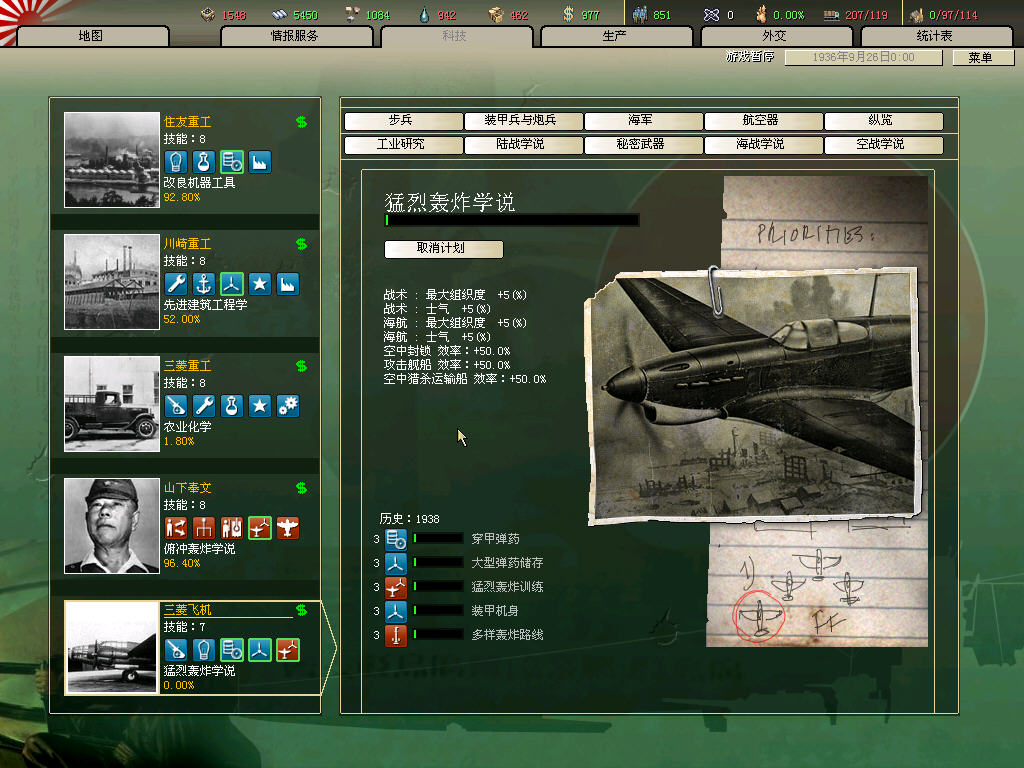Viewport: 1024px width, 768px height.
Task: Click the 住友重工 green dollar funding icon
Action: [x=302, y=122]
